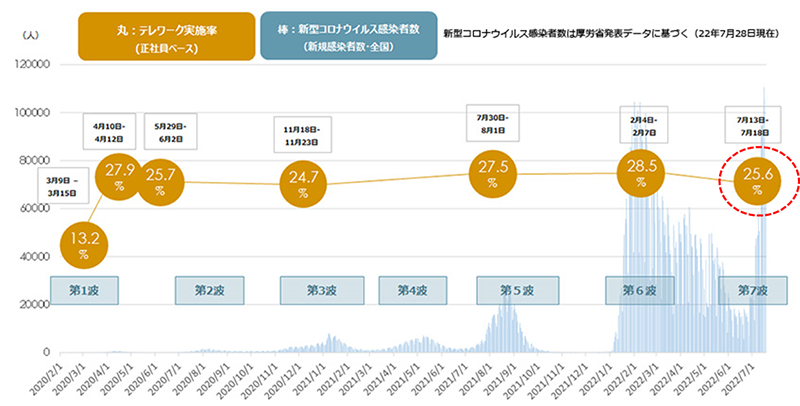Screen dimensions: 800x406
Task: Select the 第3波 label
Action: click(320, 290)
